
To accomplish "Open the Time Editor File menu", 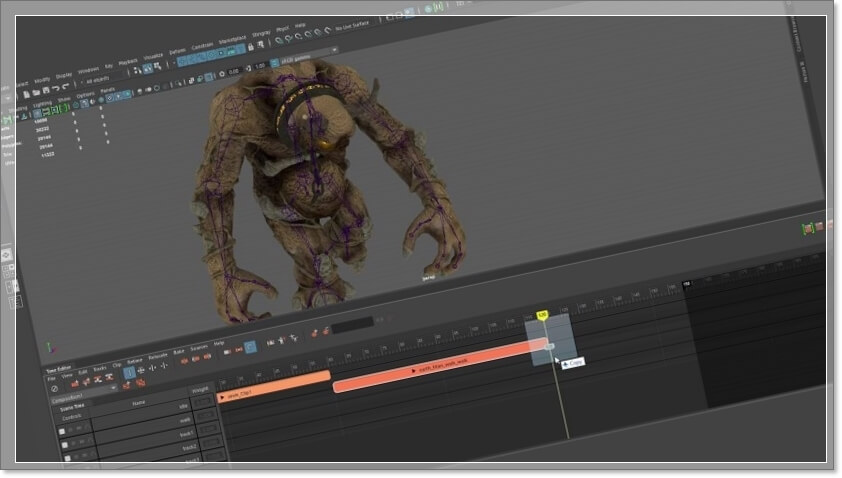I will coord(51,379).
